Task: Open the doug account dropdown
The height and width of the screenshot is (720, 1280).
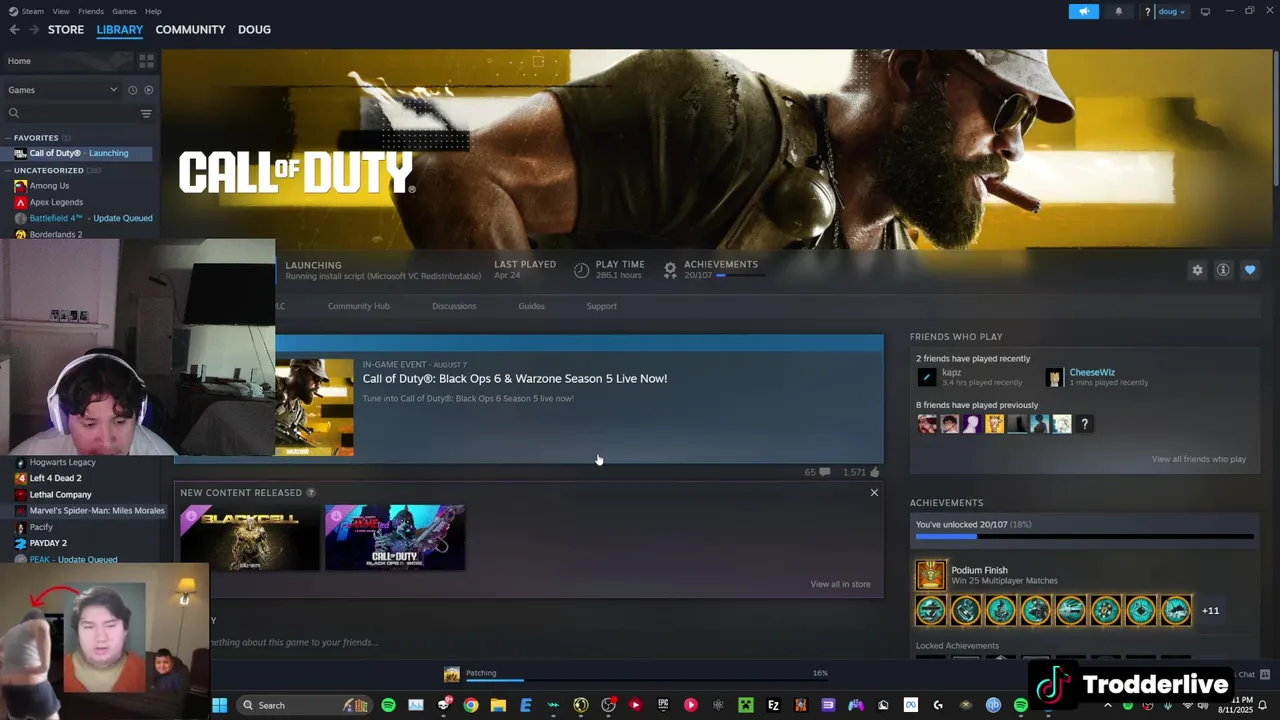Action: (x=1171, y=11)
